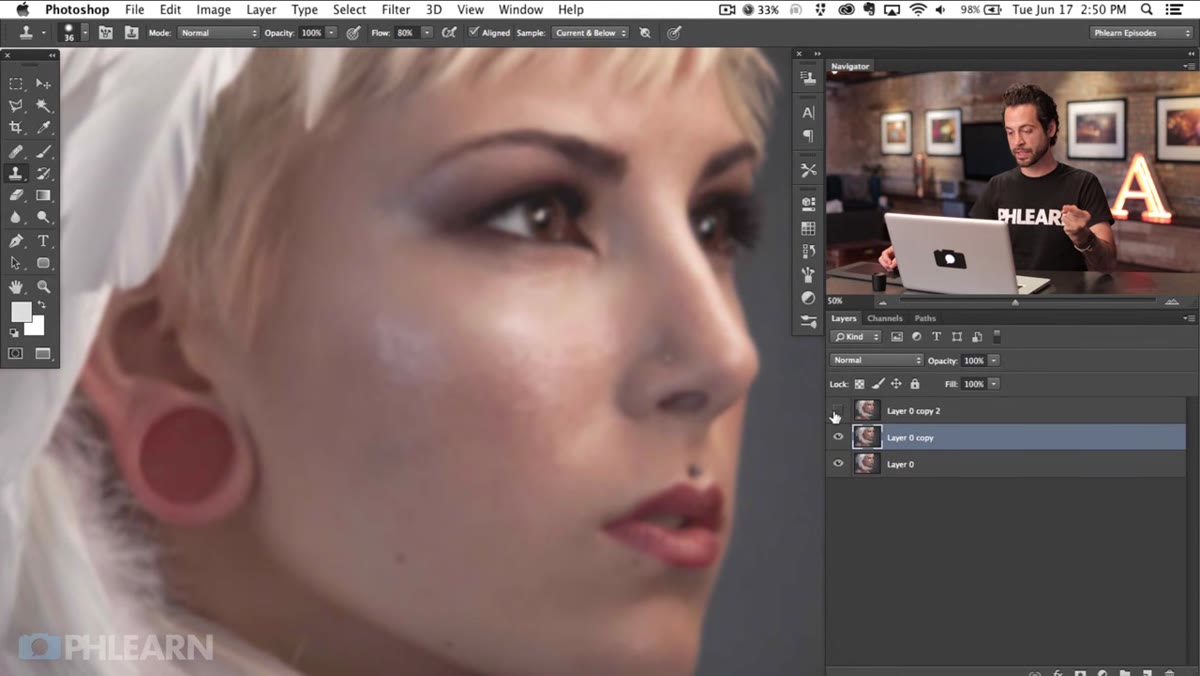Toggle lock transparent pixels
The height and width of the screenshot is (676, 1200).
(859, 384)
